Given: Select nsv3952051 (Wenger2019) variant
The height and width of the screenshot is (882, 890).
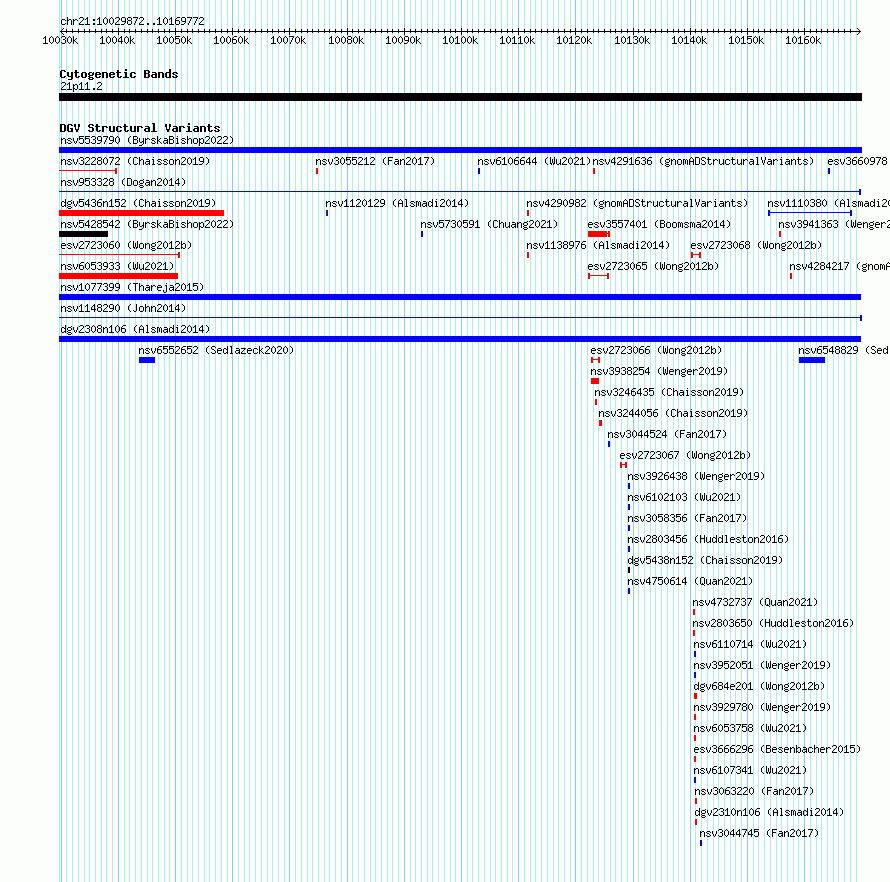Looking at the screenshot, I should click(762, 665).
